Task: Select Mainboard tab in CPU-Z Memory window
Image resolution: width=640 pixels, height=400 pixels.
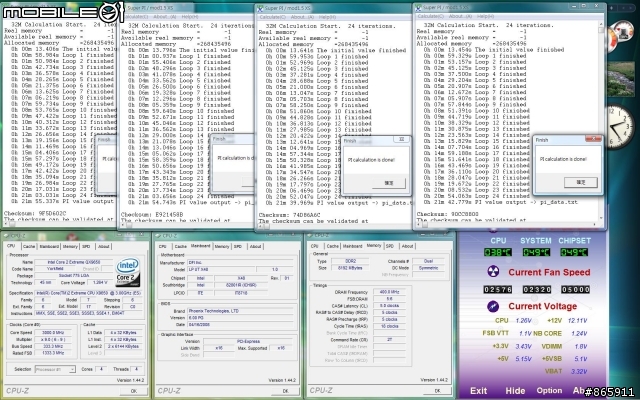Action: click(x=353, y=246)
